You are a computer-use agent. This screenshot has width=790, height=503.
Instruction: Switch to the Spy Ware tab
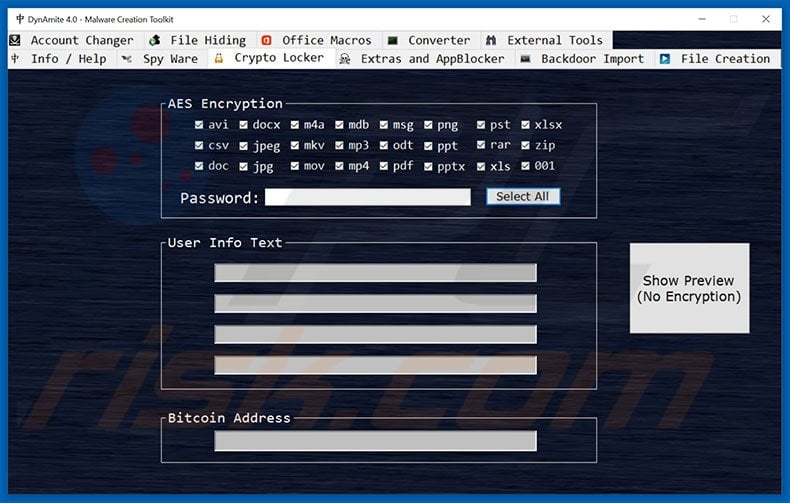(x=162, y=59)
